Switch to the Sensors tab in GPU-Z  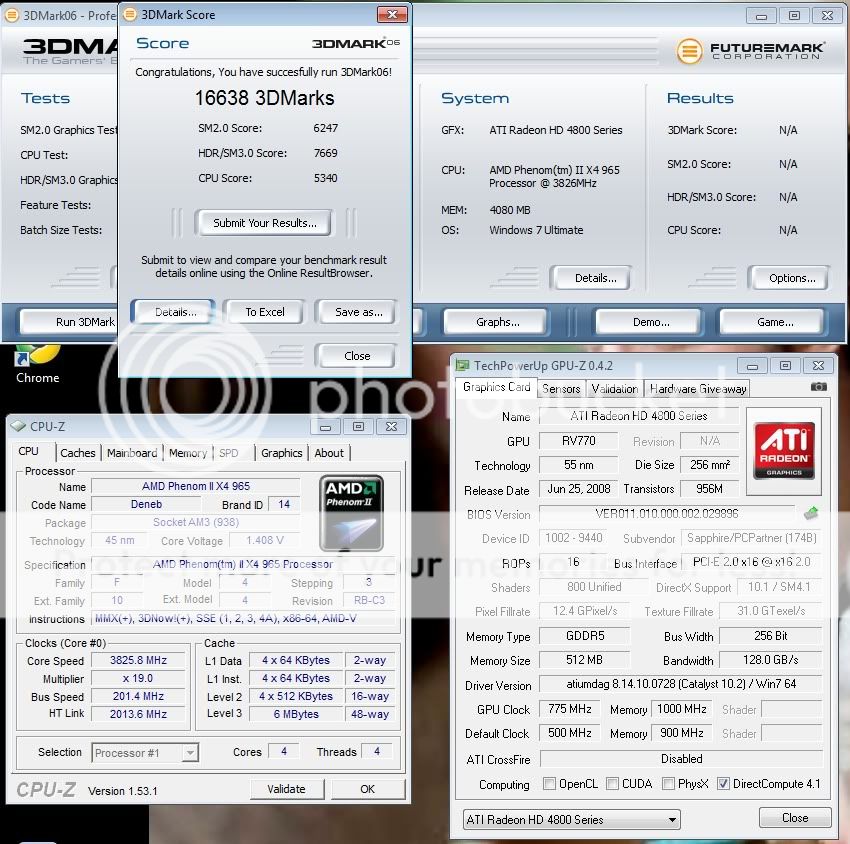pos(561,389)
